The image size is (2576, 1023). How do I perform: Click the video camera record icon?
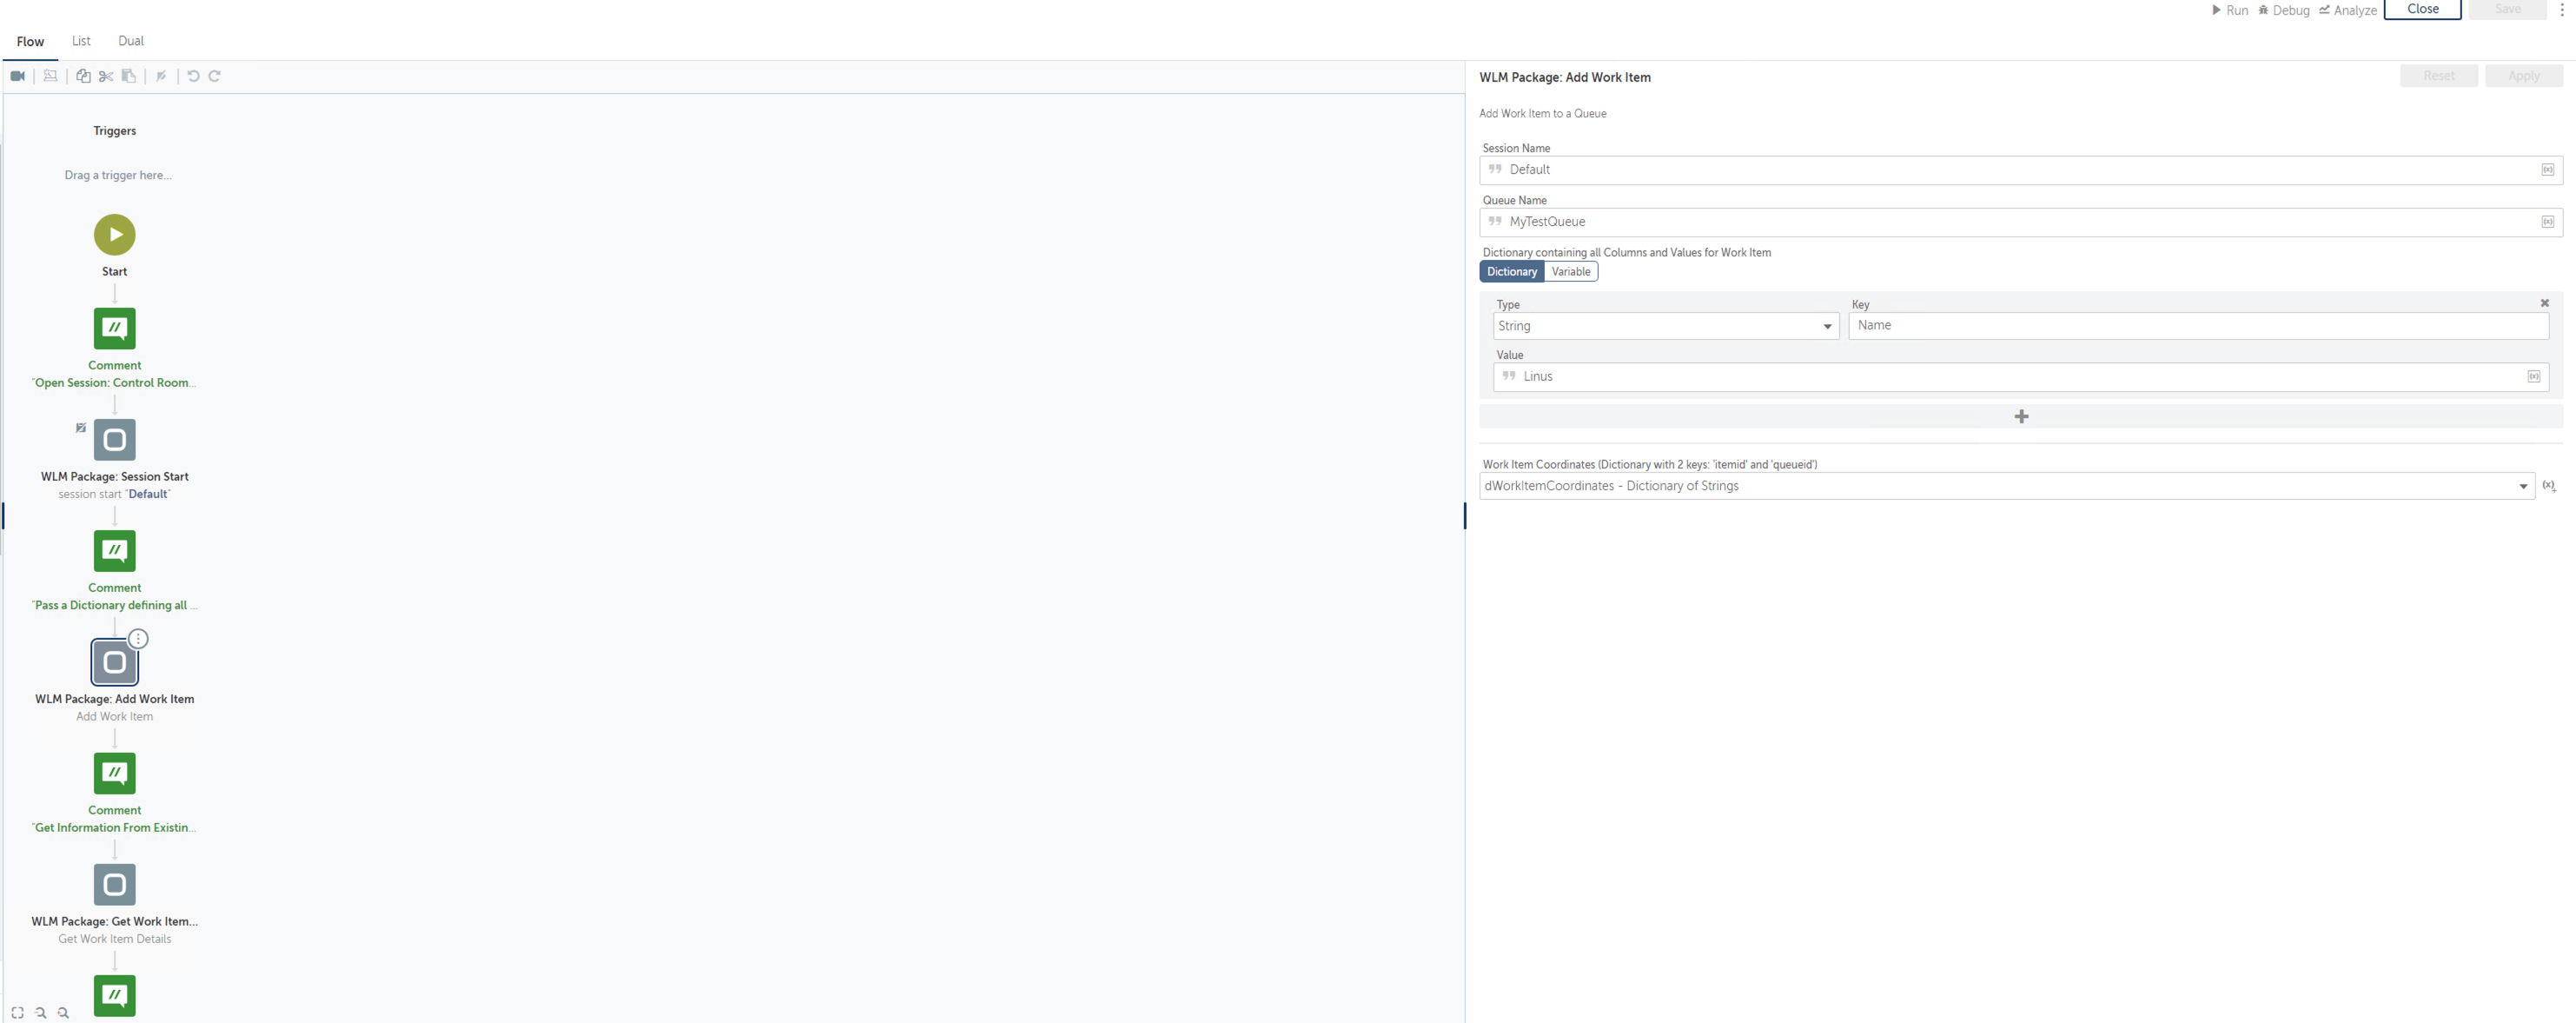17,76
